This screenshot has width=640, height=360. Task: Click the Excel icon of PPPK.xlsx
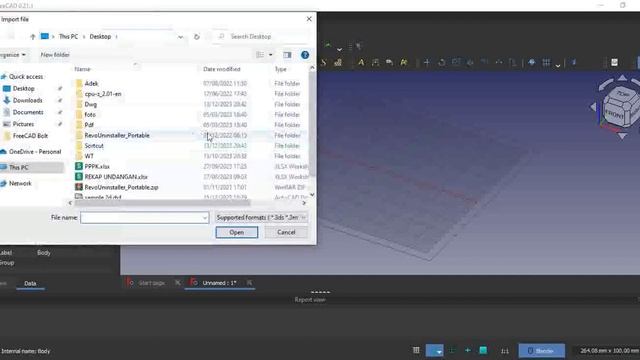[79, 167]
